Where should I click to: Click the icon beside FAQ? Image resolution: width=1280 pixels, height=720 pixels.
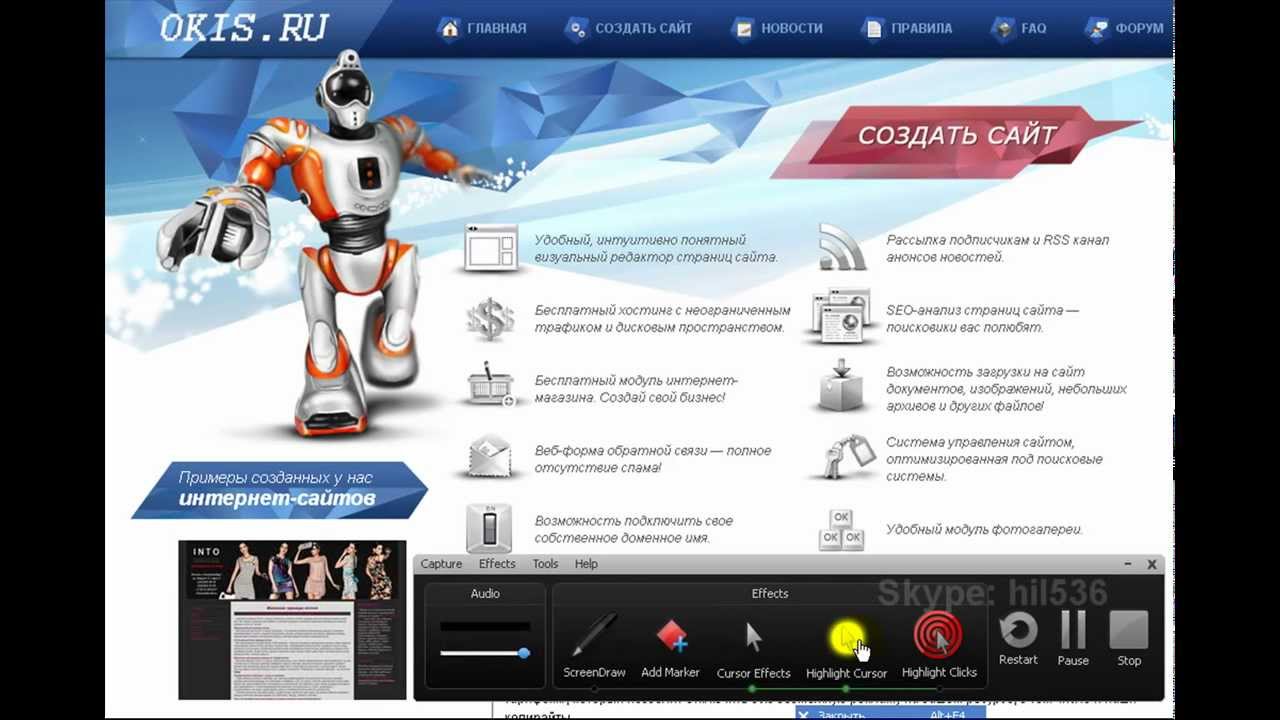pos(1002,29)
